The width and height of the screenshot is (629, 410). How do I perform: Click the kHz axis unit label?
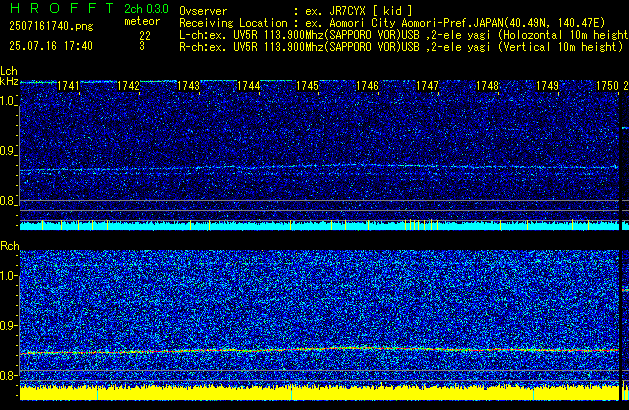(9, 81)
